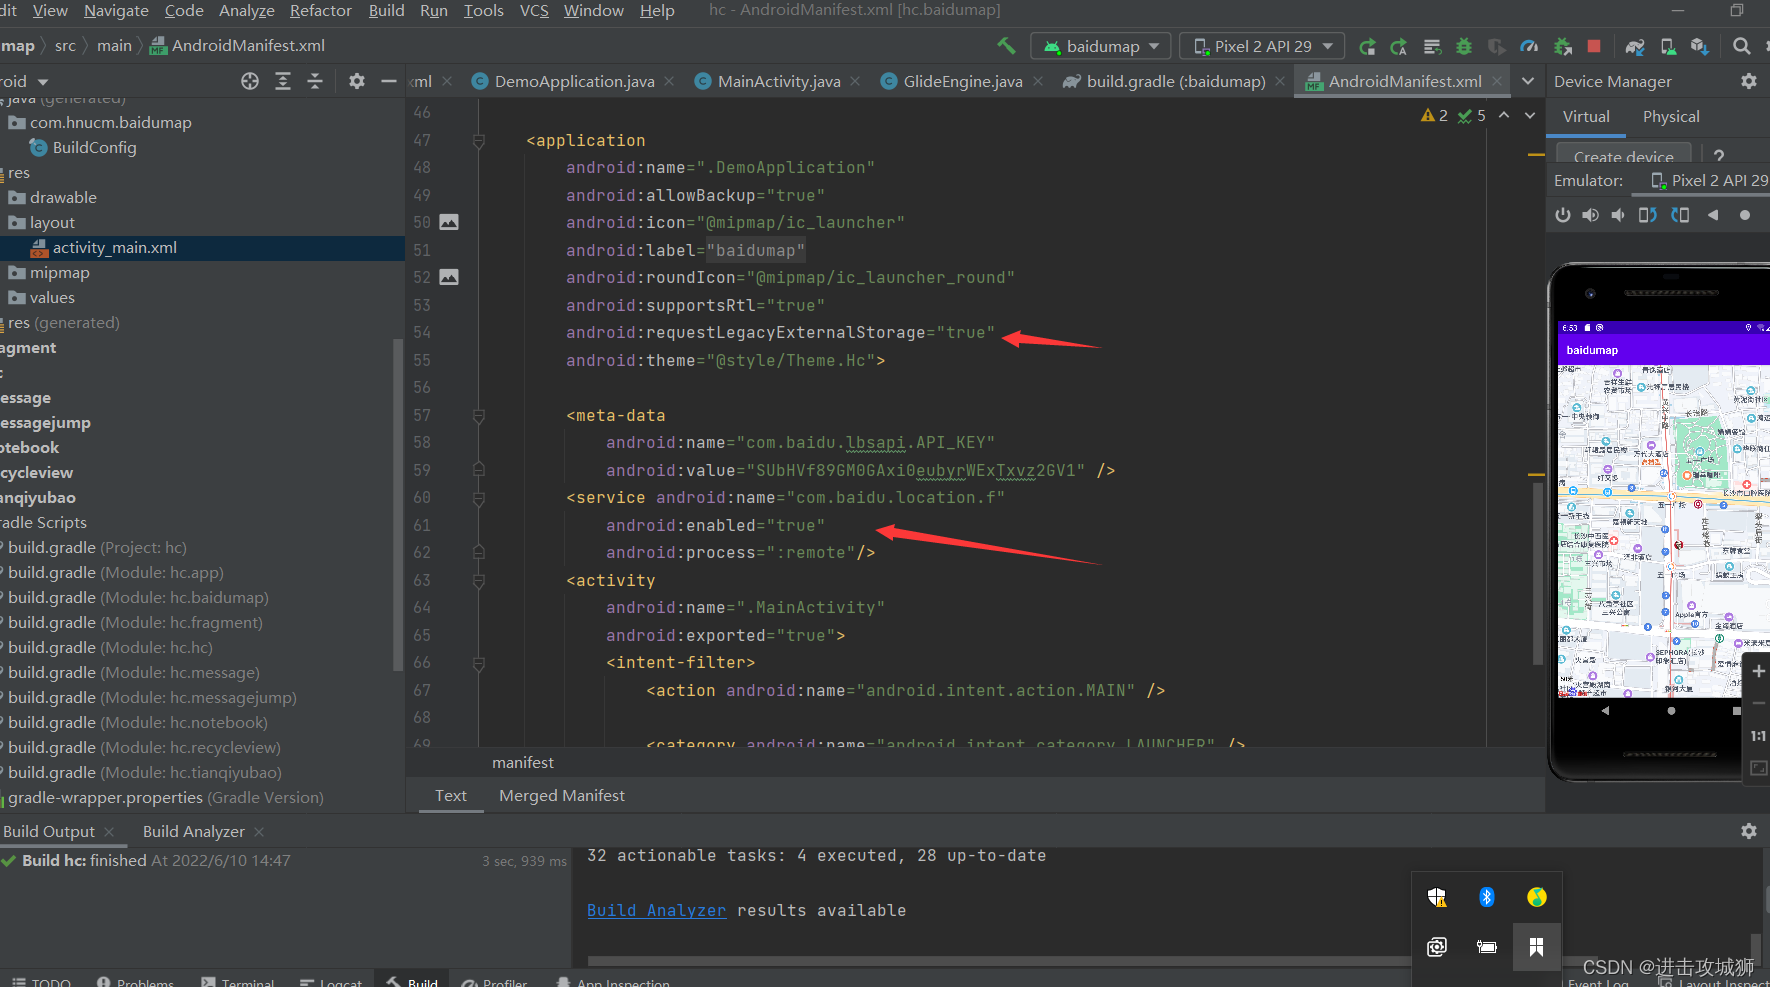Profile the app with the gauge icon
This screenshot has height=987, width=1770.
1530,45
